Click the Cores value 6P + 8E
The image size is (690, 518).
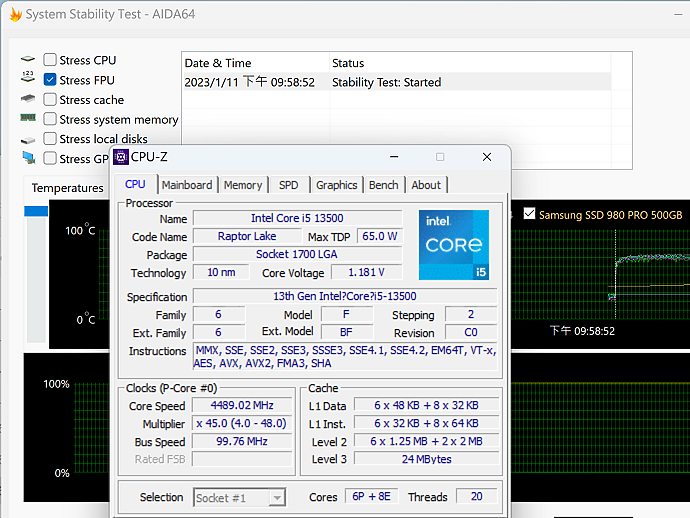point(371,496)
